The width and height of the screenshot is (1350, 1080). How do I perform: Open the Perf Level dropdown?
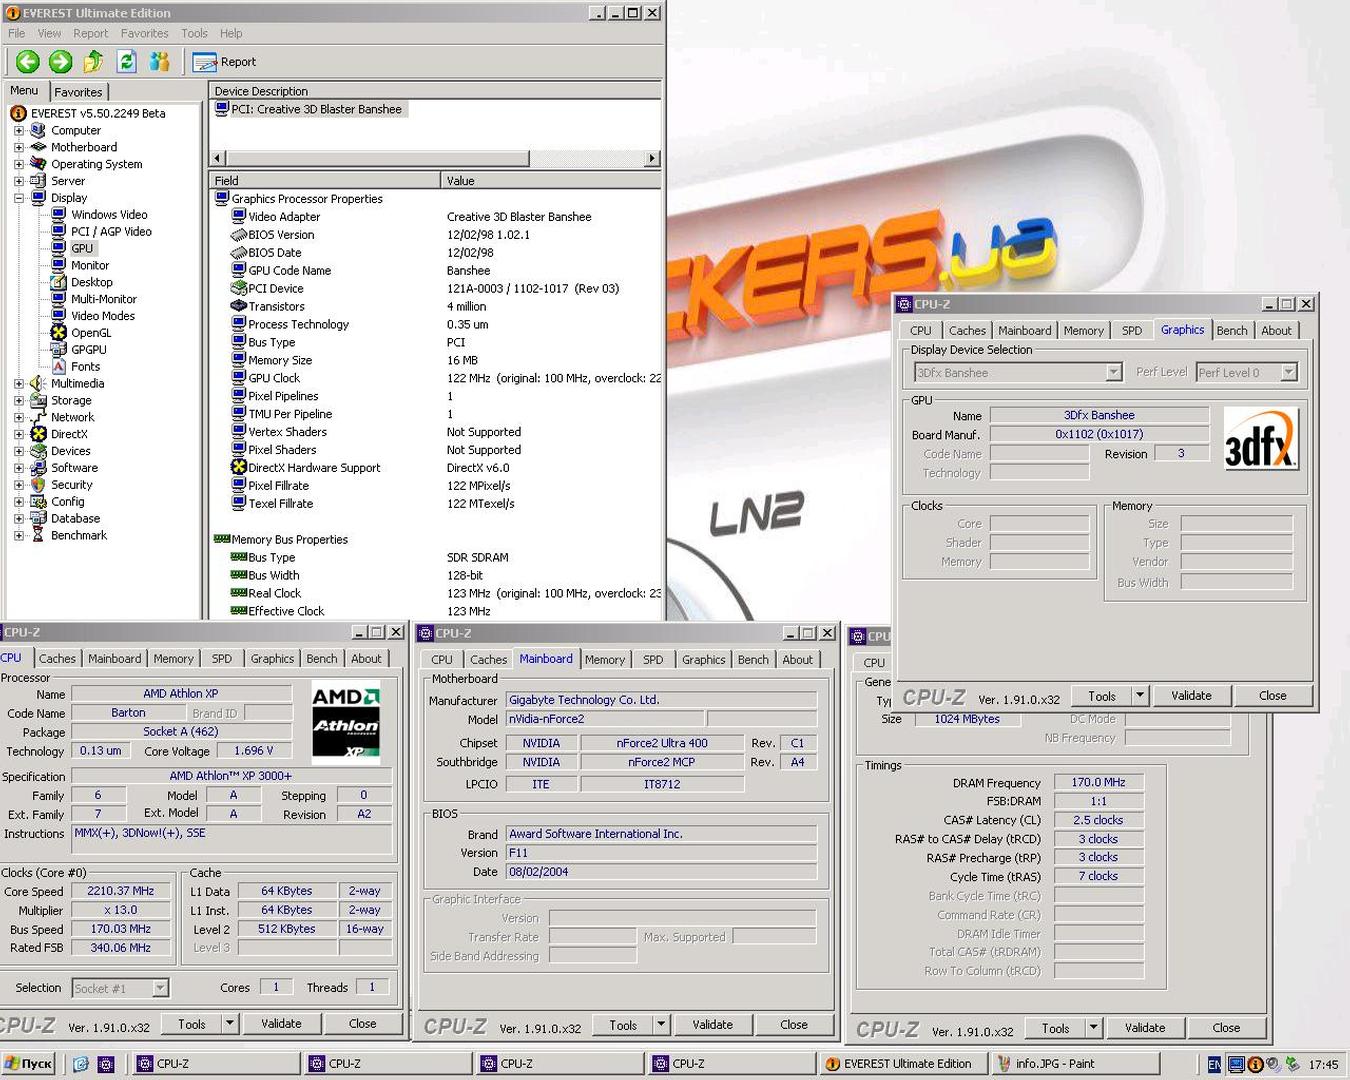pyautogui.click(x=1289, y=373)
